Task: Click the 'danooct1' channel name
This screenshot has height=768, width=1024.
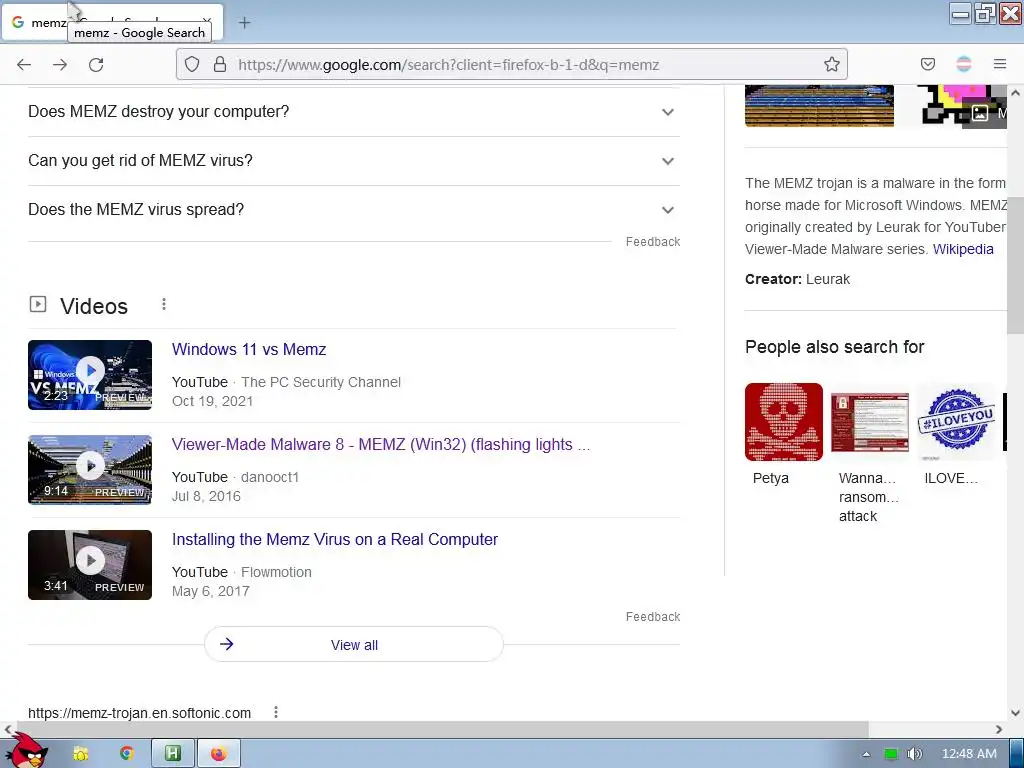Action: point(270,477)
